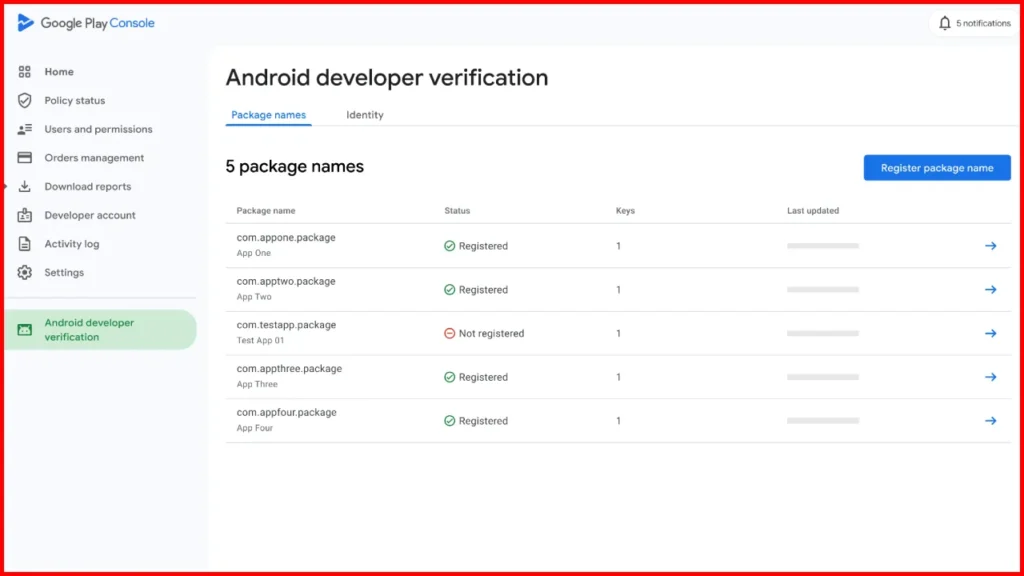This screenshot has height=576, width=1024.
Task: Click the Settings gear icon
Action: (x=25, y=272)
